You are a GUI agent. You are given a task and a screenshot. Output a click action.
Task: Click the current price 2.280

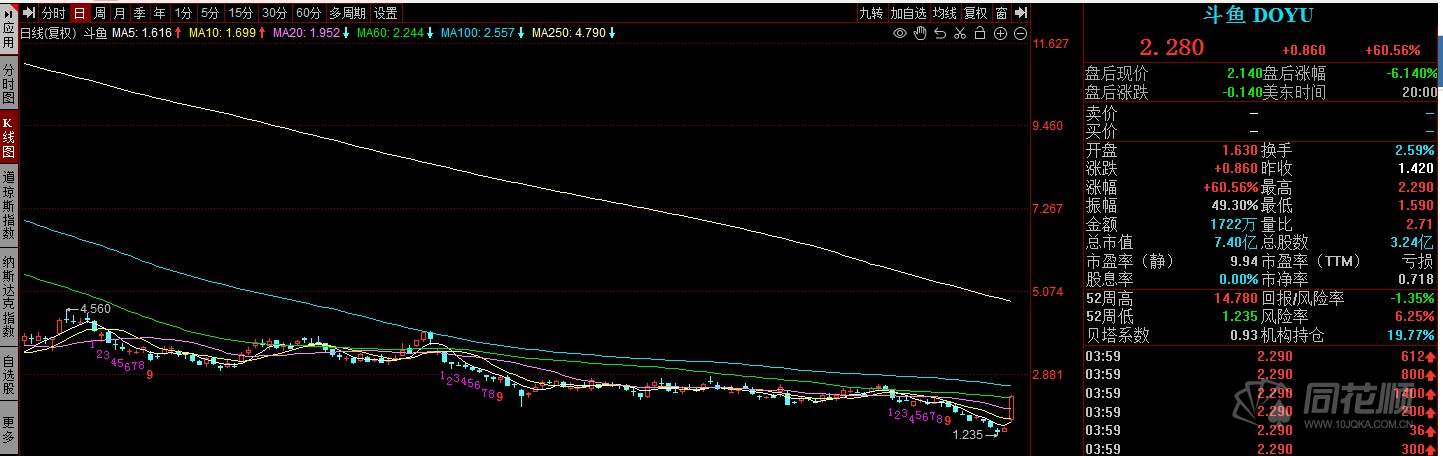click(x=1172, y=47)
